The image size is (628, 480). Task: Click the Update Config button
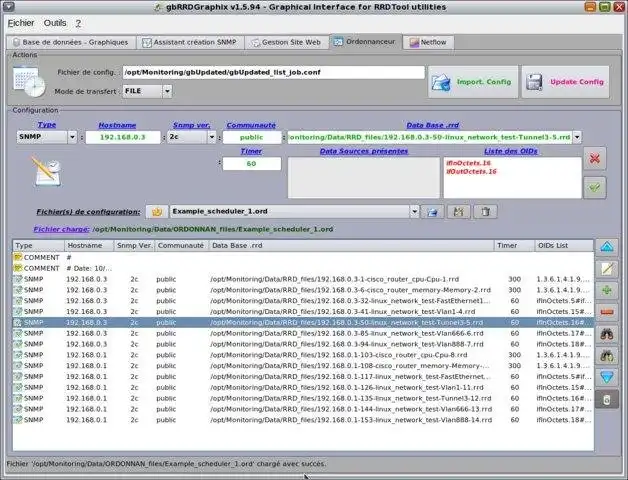point(566,82)
